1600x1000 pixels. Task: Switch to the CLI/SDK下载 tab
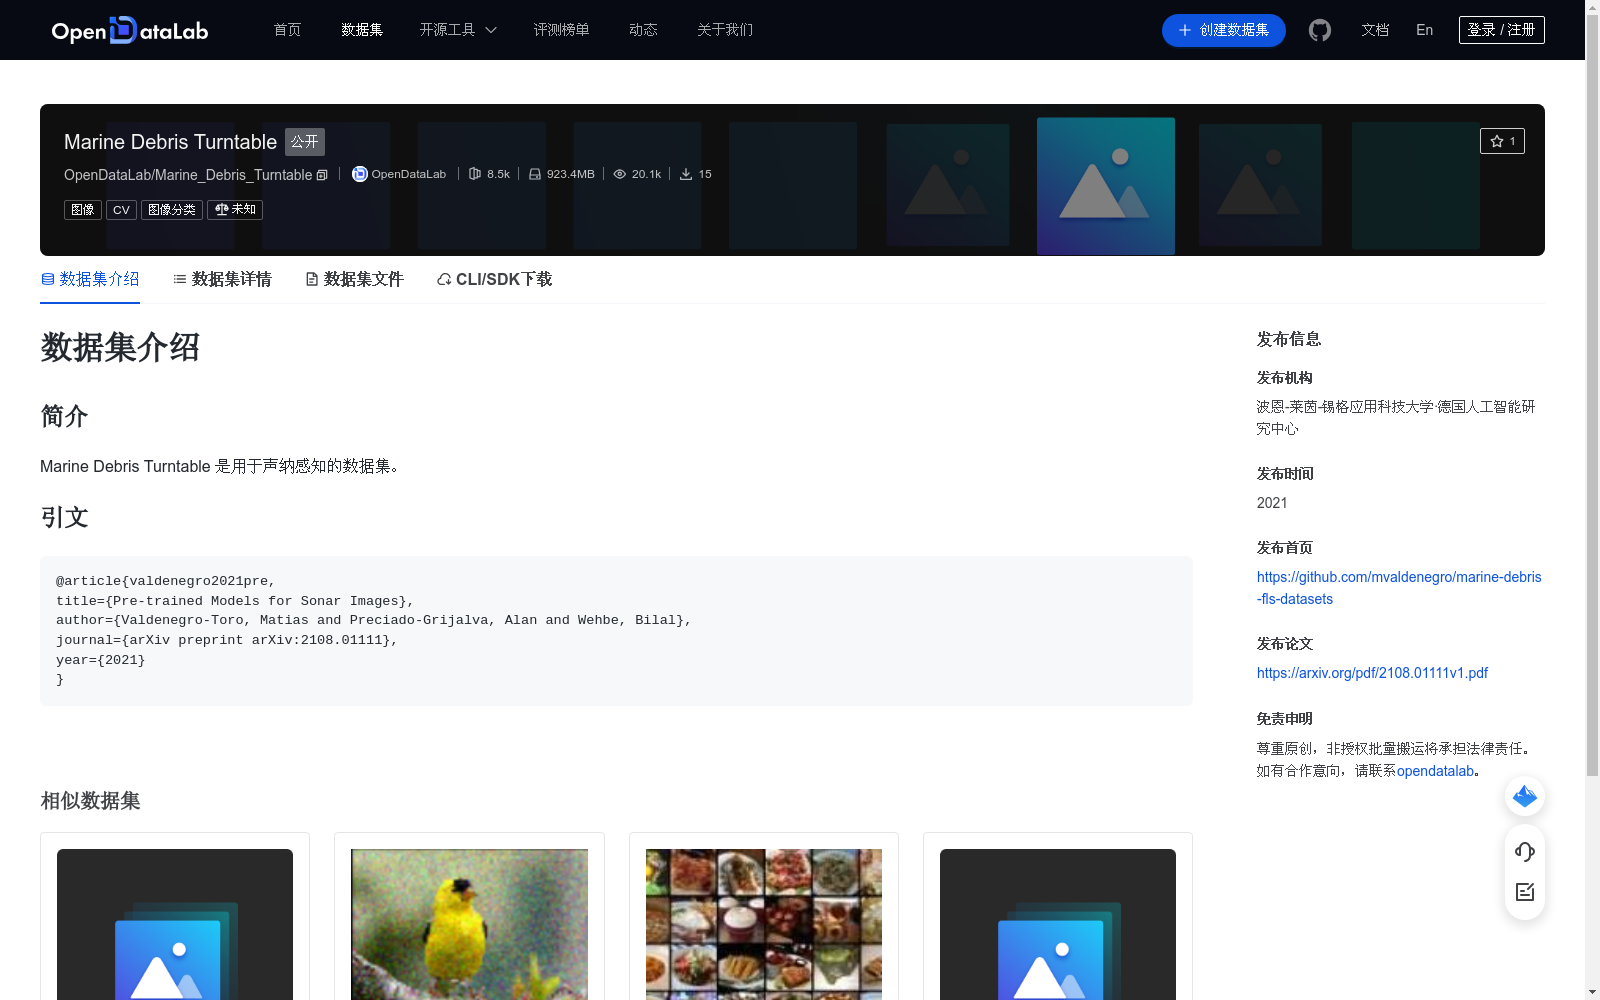click(x=494, y=279)
